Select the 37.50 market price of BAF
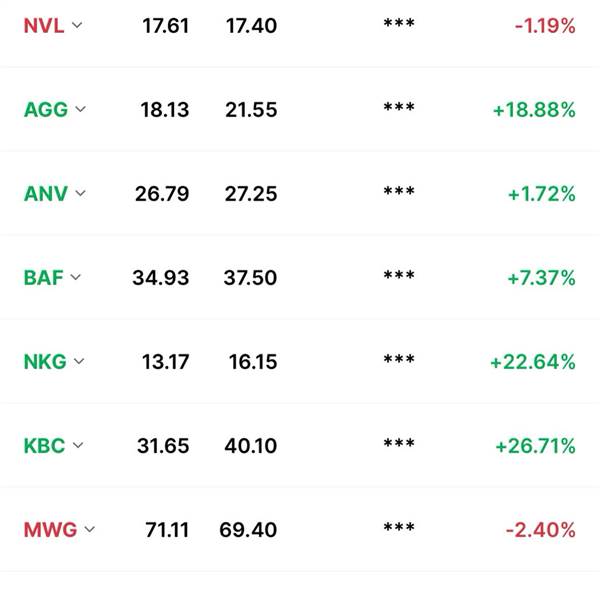 (250, 278)
